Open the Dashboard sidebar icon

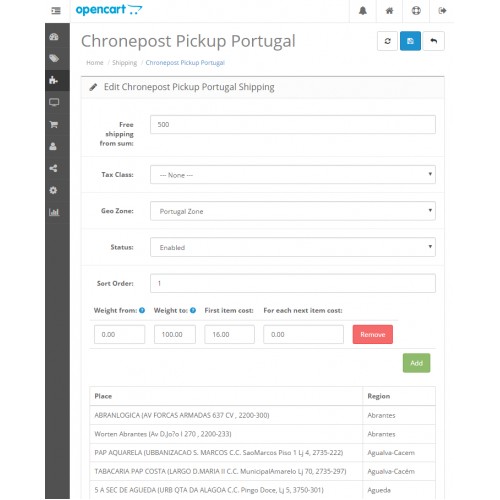pos(54,37)
